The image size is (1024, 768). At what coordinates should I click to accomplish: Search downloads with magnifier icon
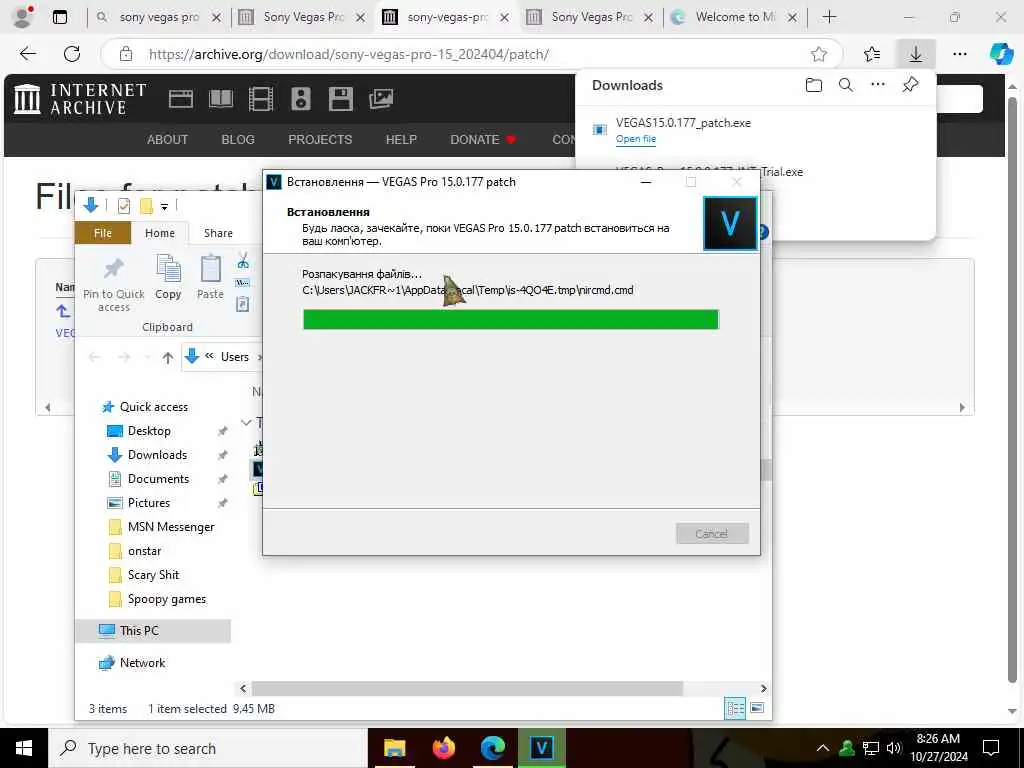click(x=846, y=85)
